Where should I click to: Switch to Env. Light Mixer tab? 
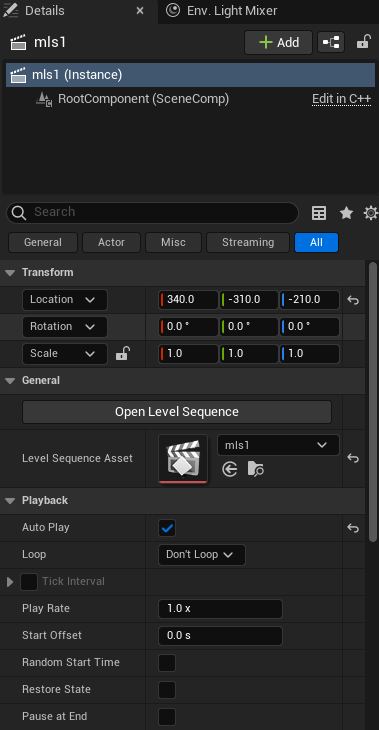point(223,11)
